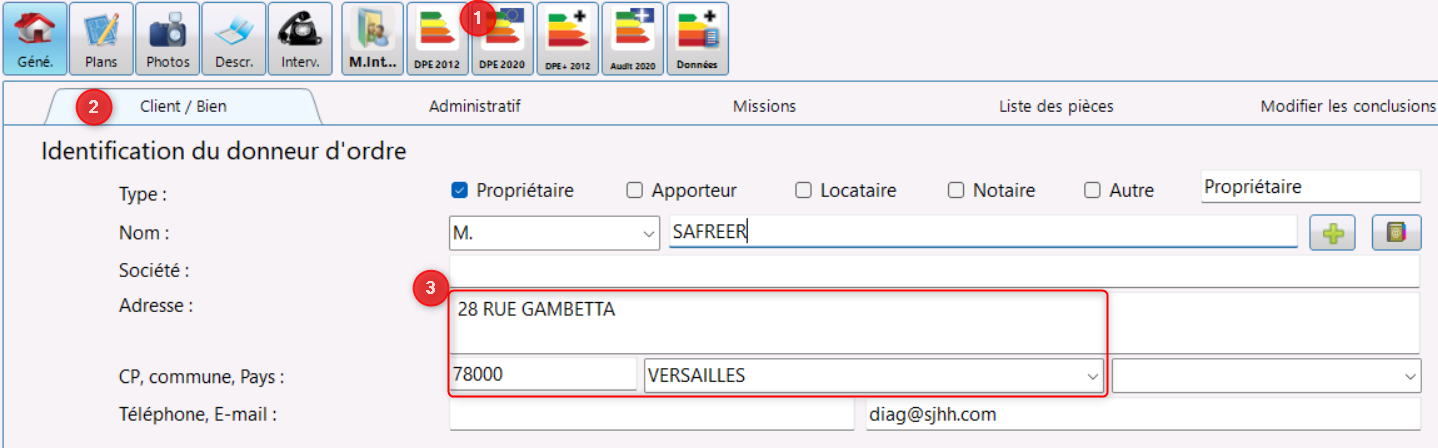Enable the Notaire checkbox
Image resolution: width=1438 pixels, height=448 pixels.
click(956, 190)
